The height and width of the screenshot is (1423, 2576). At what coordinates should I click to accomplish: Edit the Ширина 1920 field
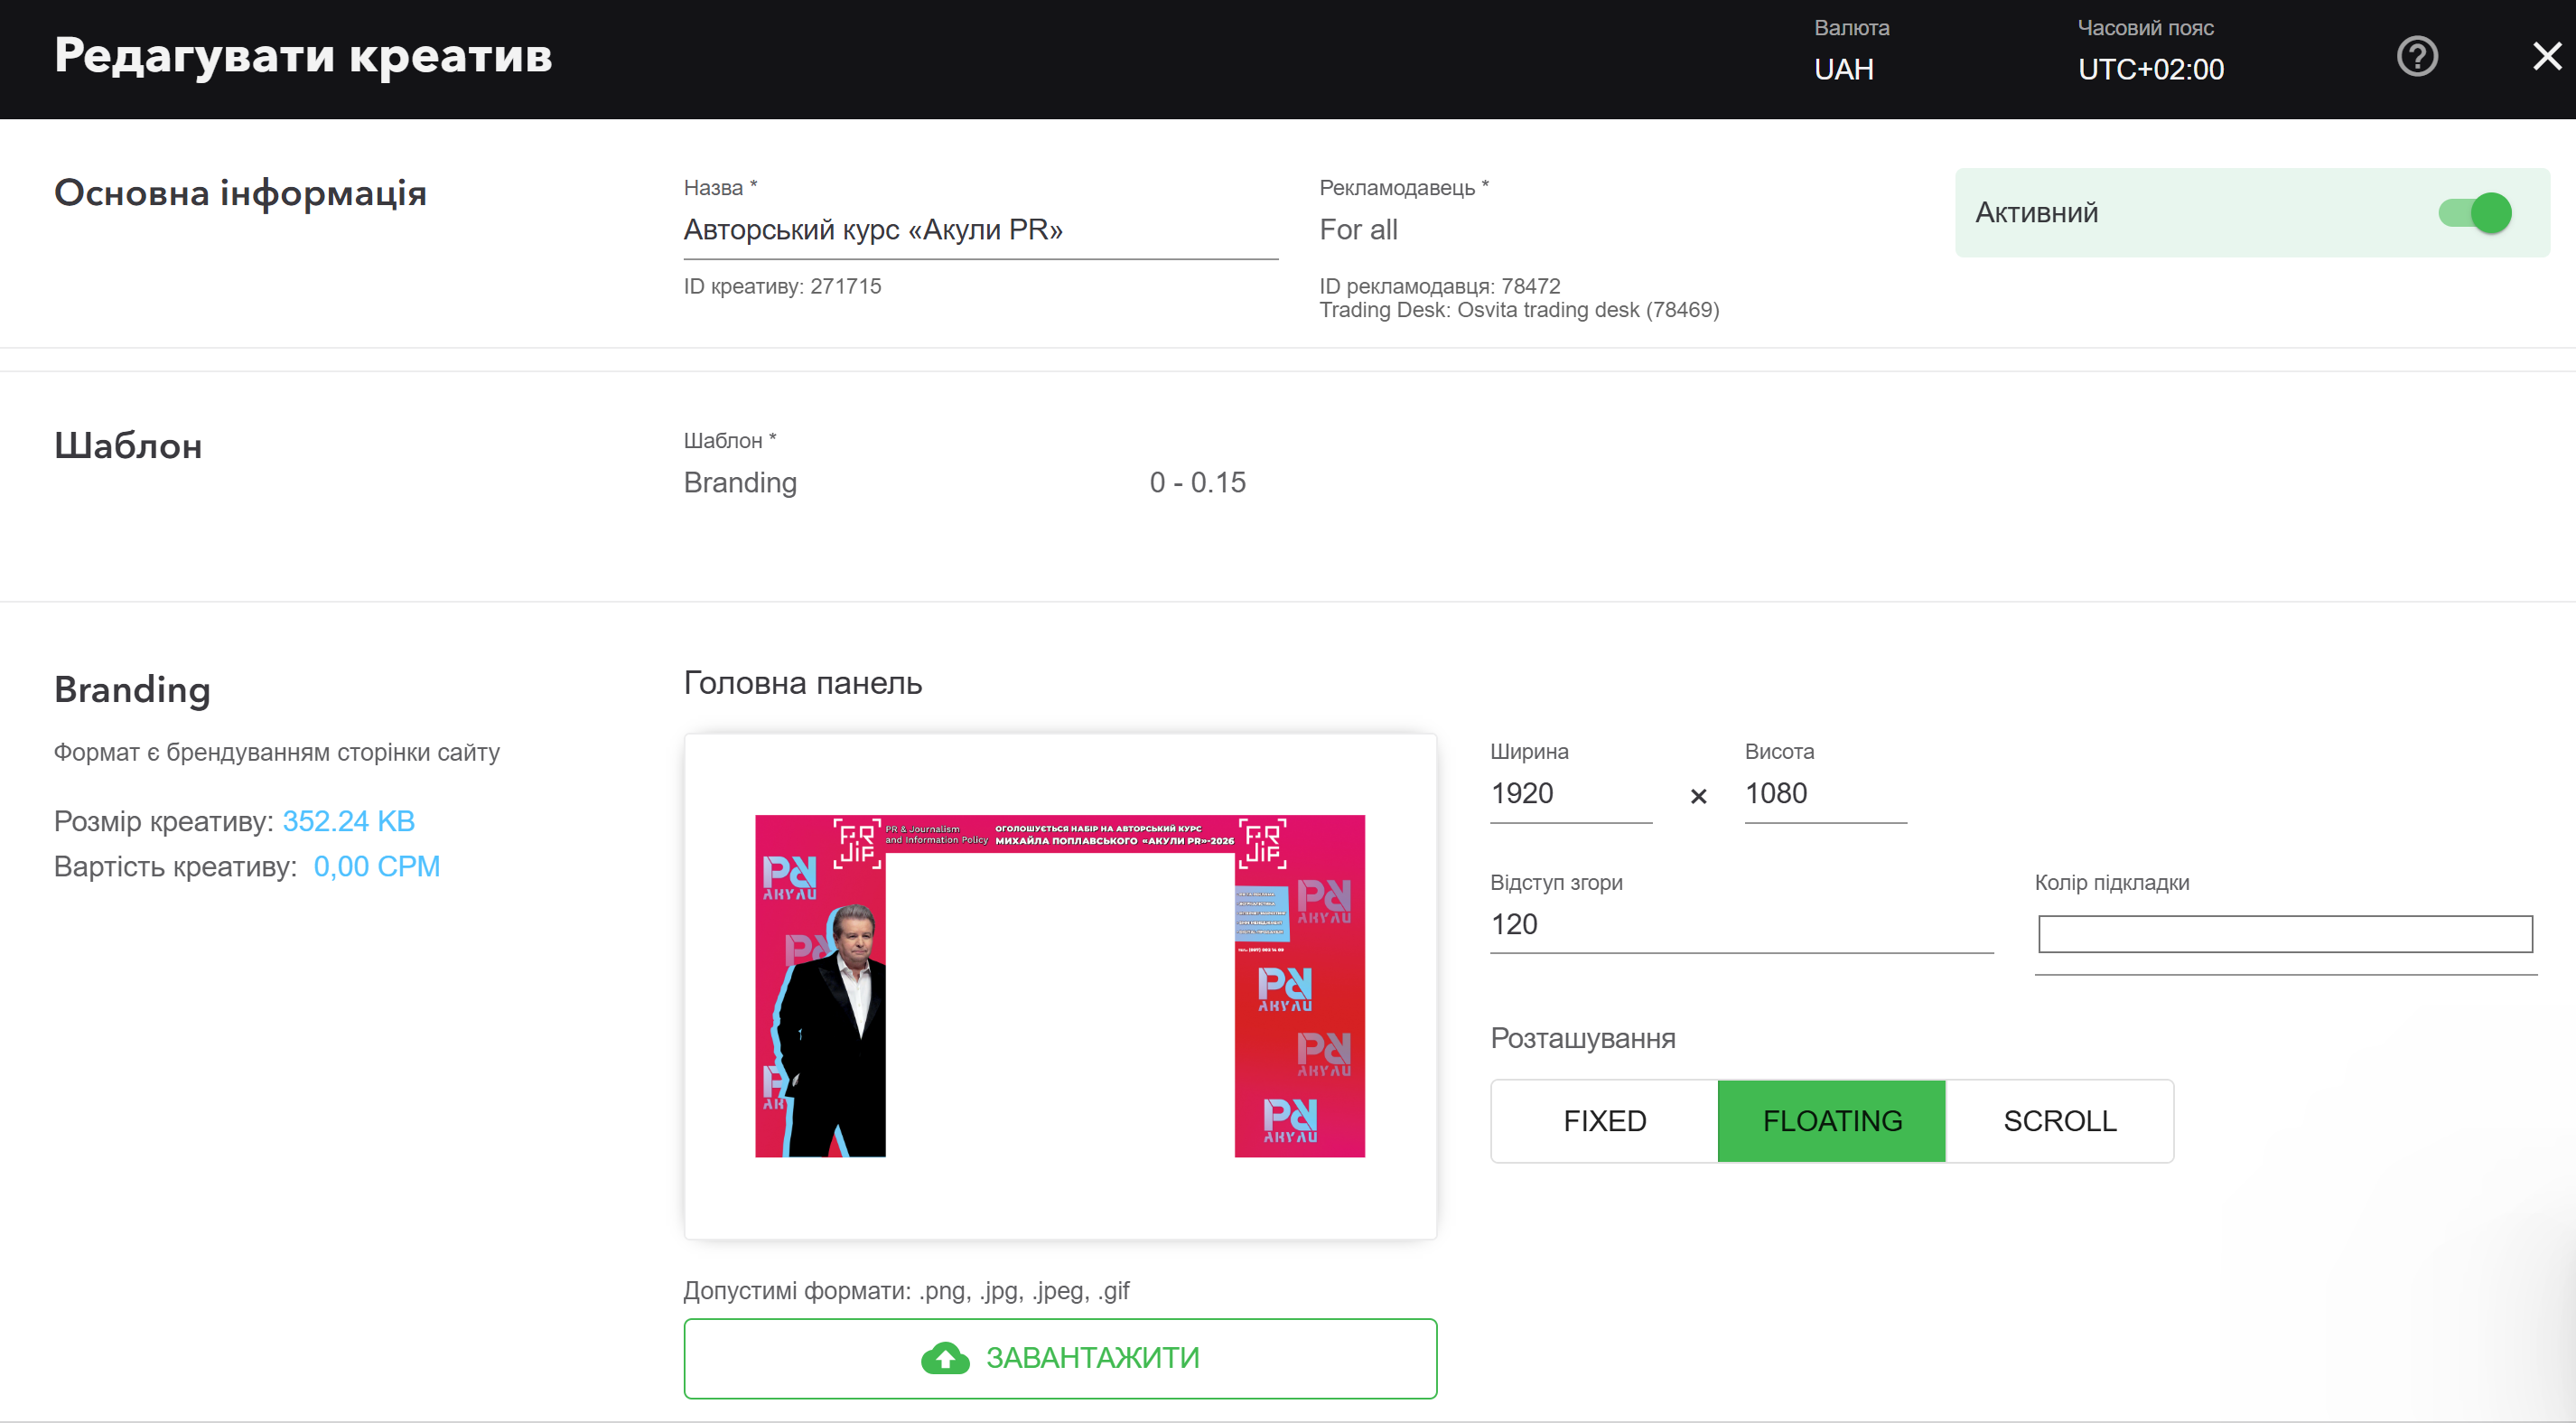click(1569, 793)
